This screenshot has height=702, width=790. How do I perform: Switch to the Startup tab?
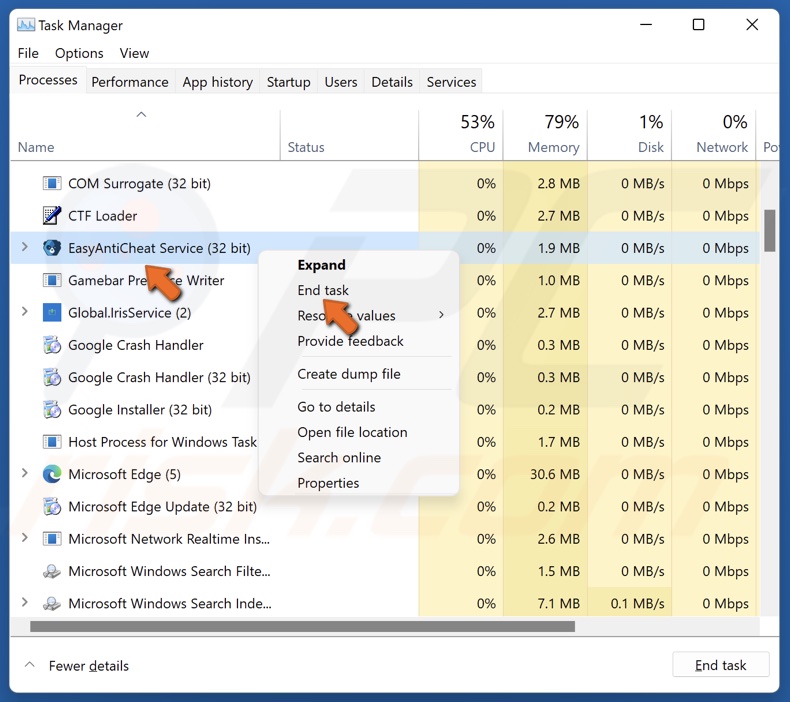click(289, 82)
